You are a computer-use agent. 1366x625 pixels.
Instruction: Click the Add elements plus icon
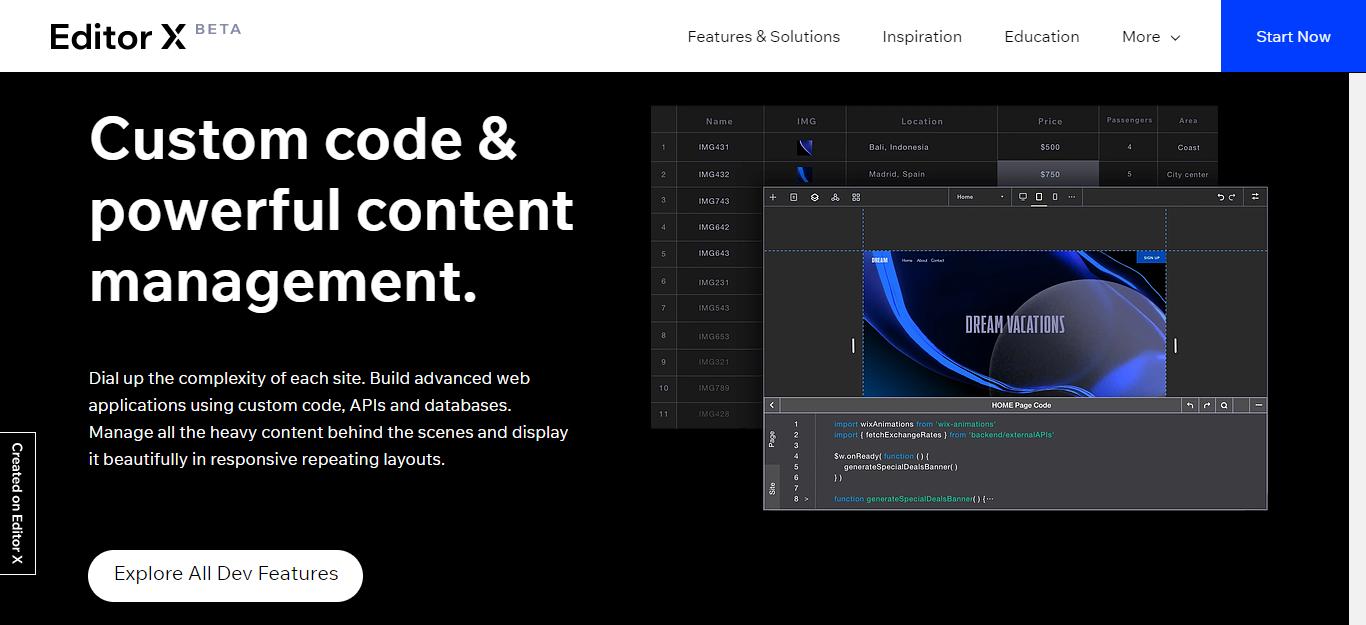click(773, 197)
